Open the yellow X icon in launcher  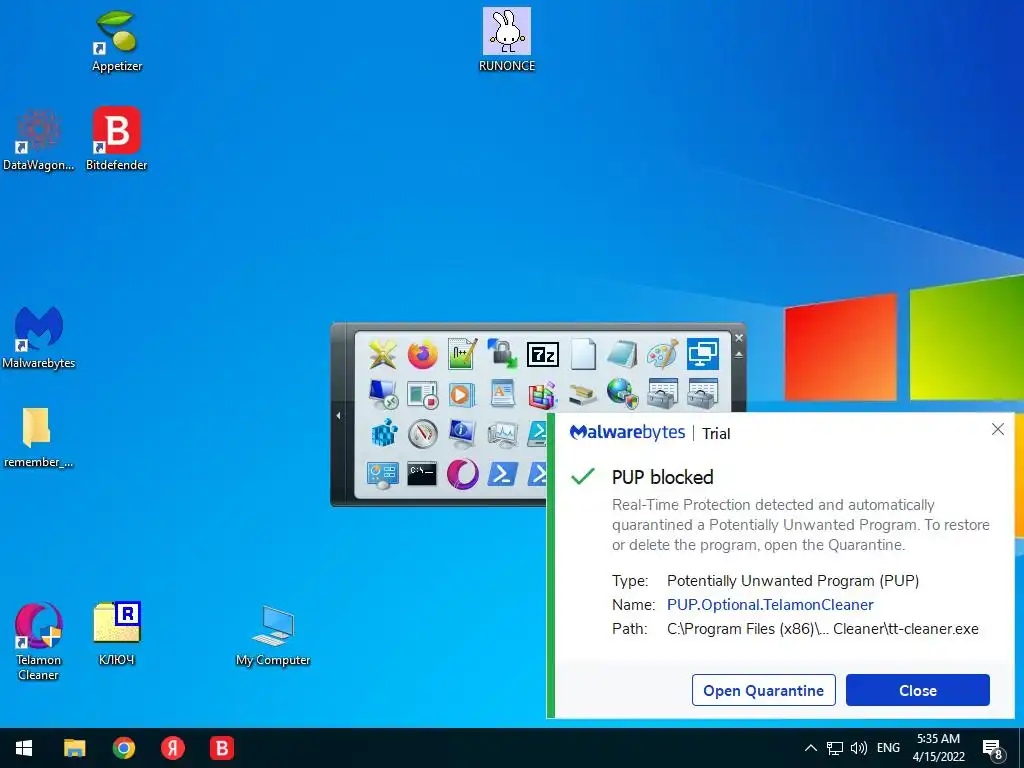tap(383, 355)
